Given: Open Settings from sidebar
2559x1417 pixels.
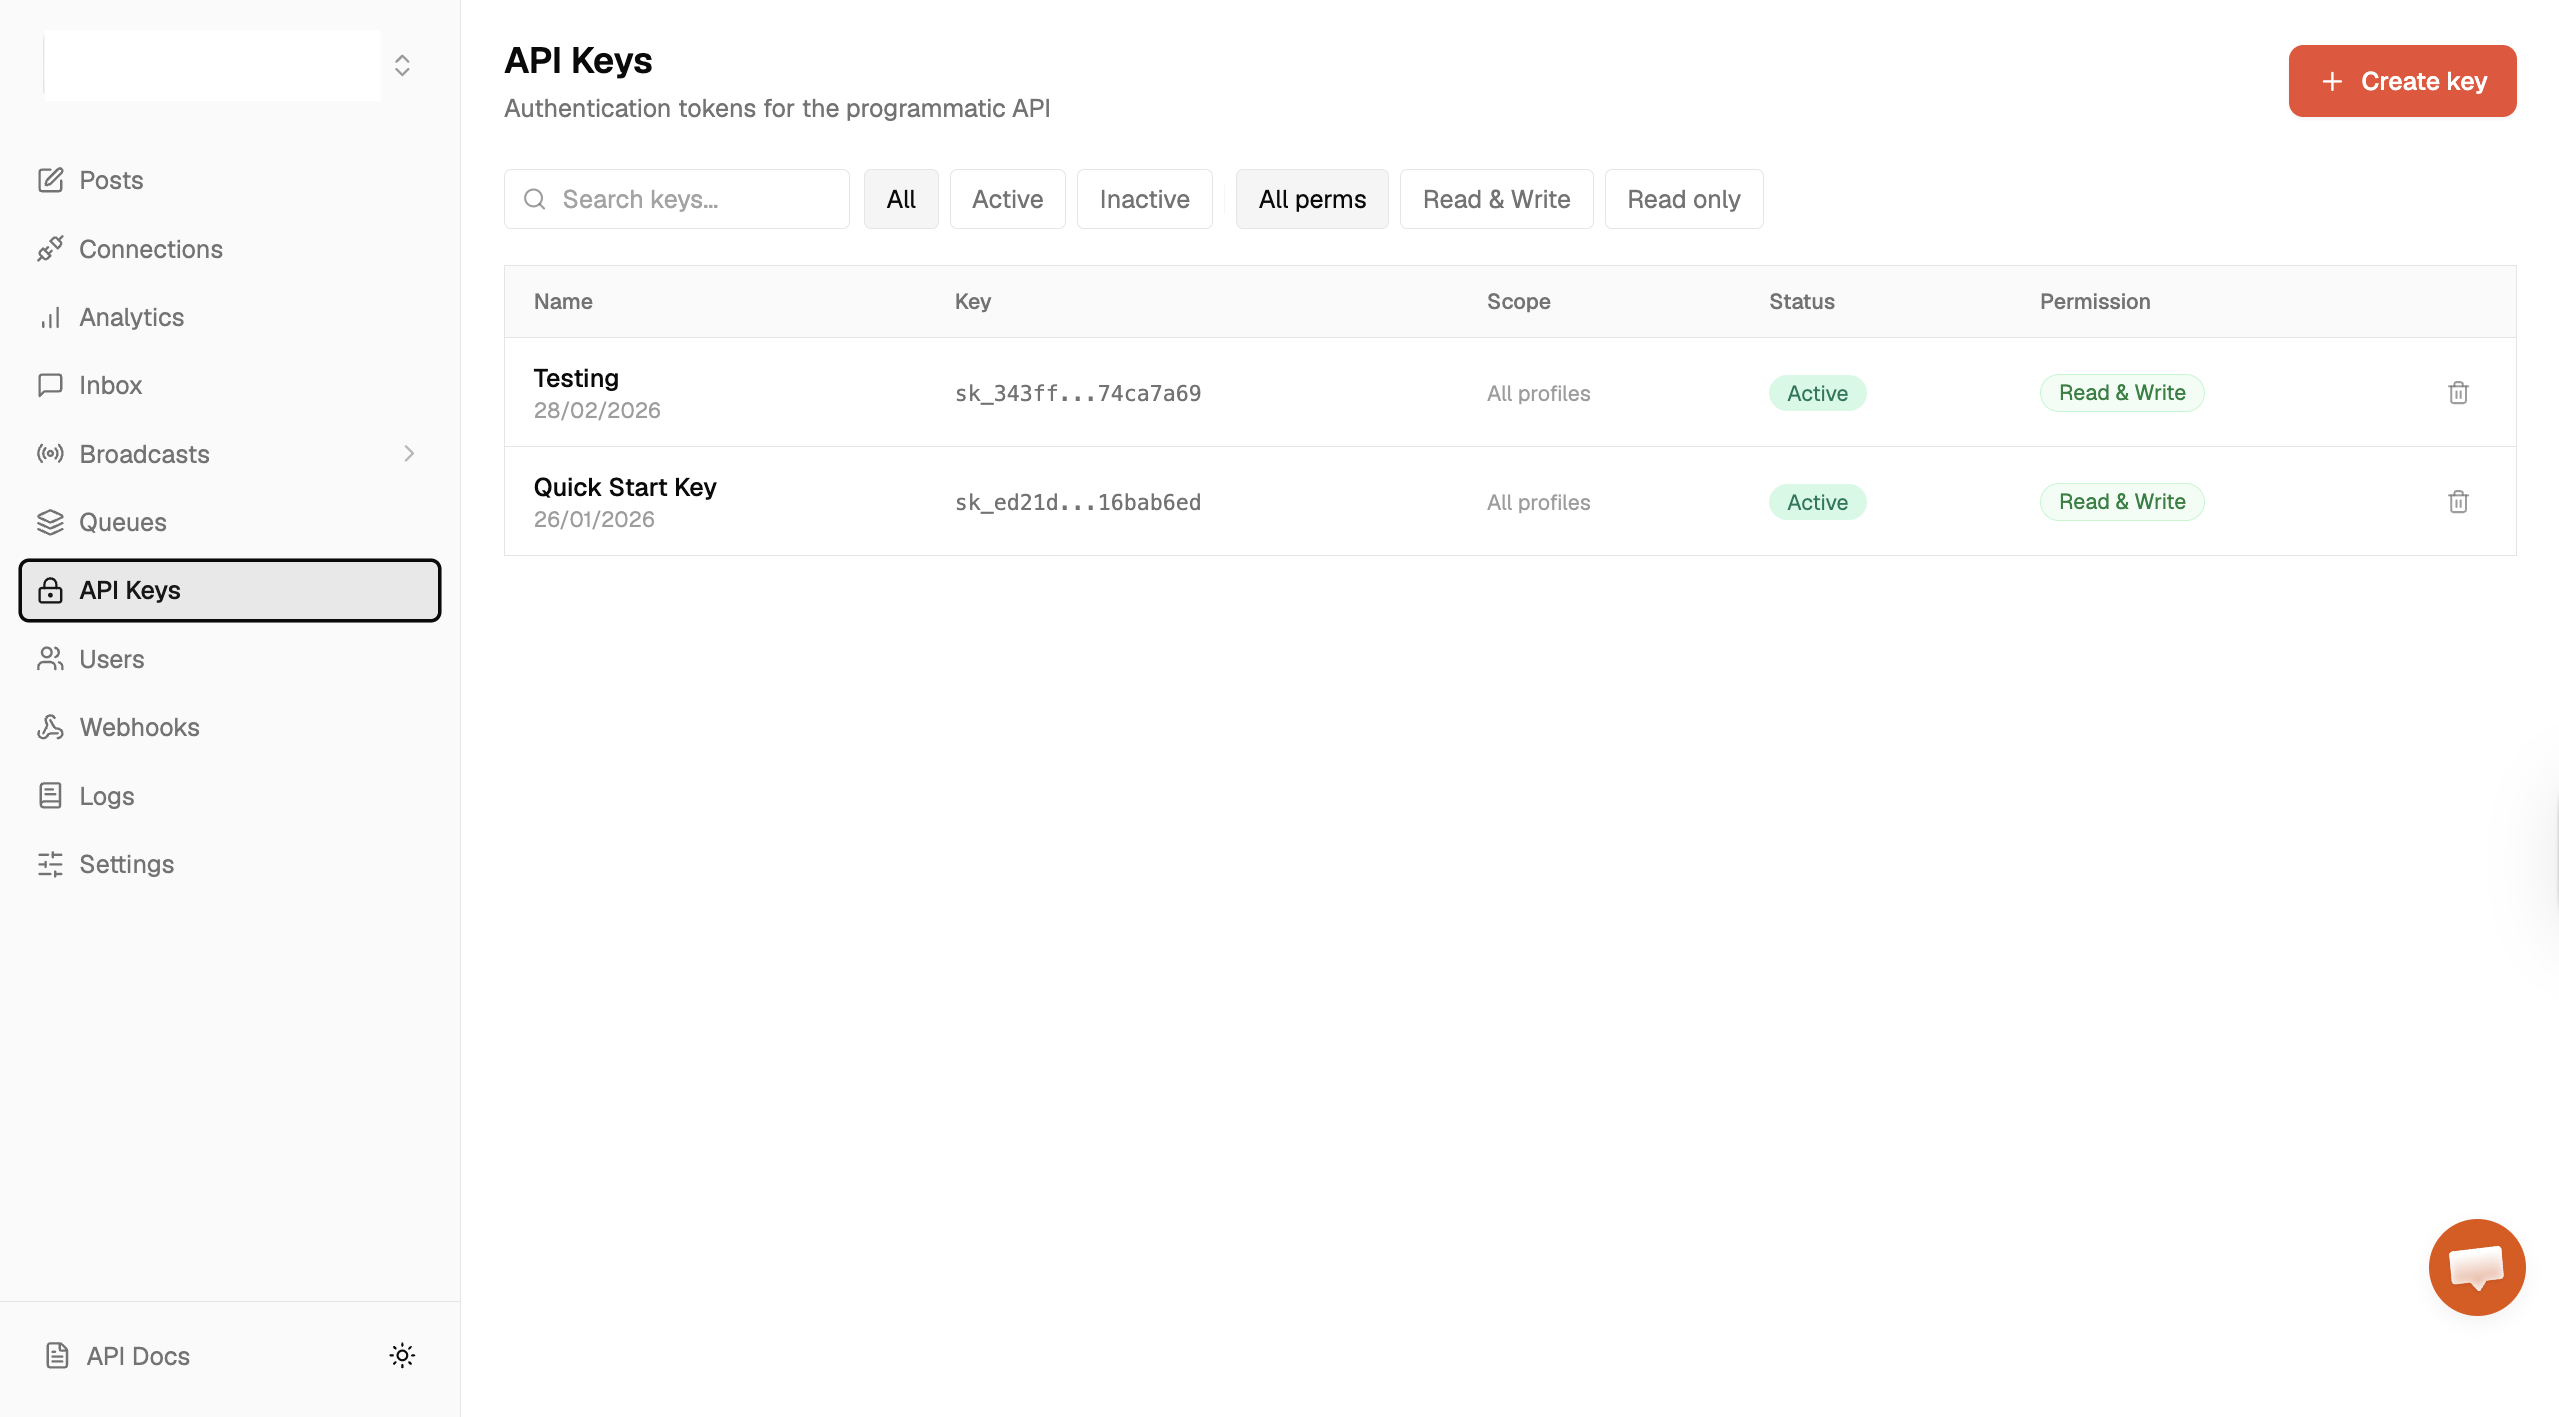Looking at the screenshot, I should coord(126,864).
